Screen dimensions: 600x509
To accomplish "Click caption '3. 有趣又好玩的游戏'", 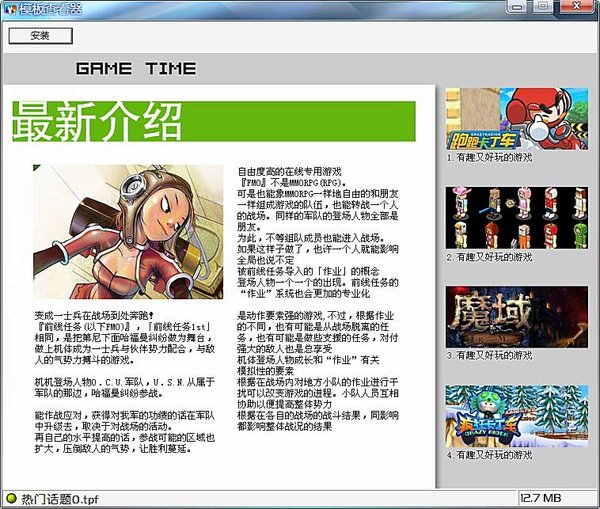I will point(489,356).
